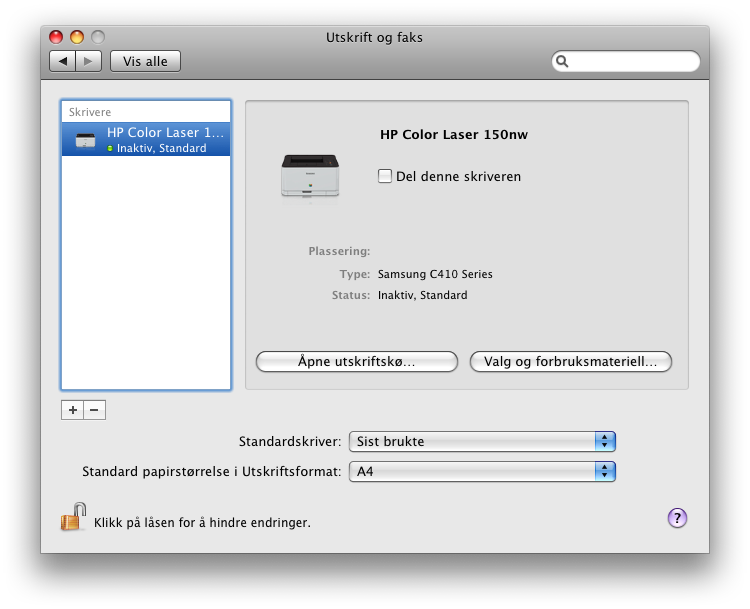Open help with the question mark button
Image resolution: width=750 pixels, height=609 pixels.
[677, 518]
